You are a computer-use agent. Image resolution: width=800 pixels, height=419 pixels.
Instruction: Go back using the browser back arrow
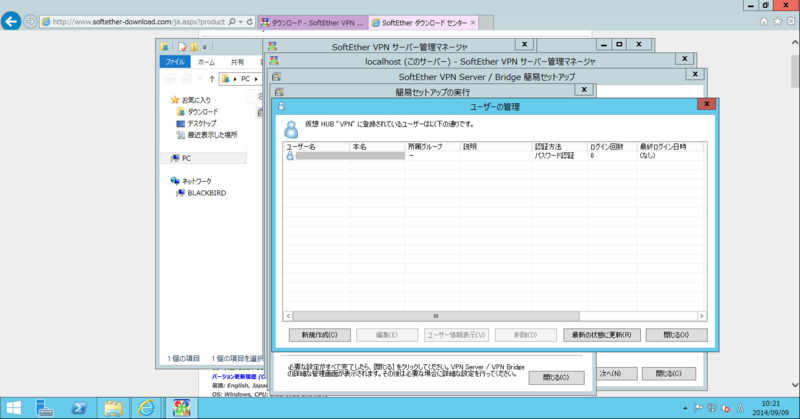11,21
